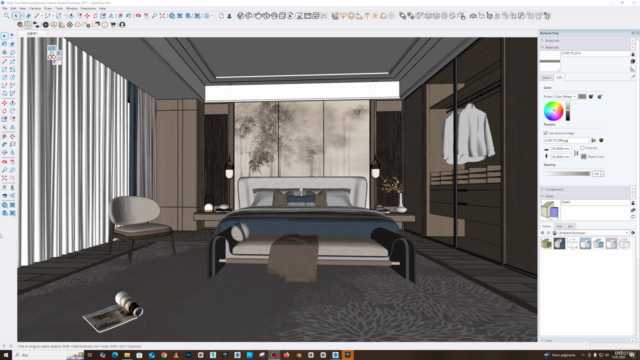Click the texture width value field
This screenshot has width=640, height=360.
pos(561,149)
